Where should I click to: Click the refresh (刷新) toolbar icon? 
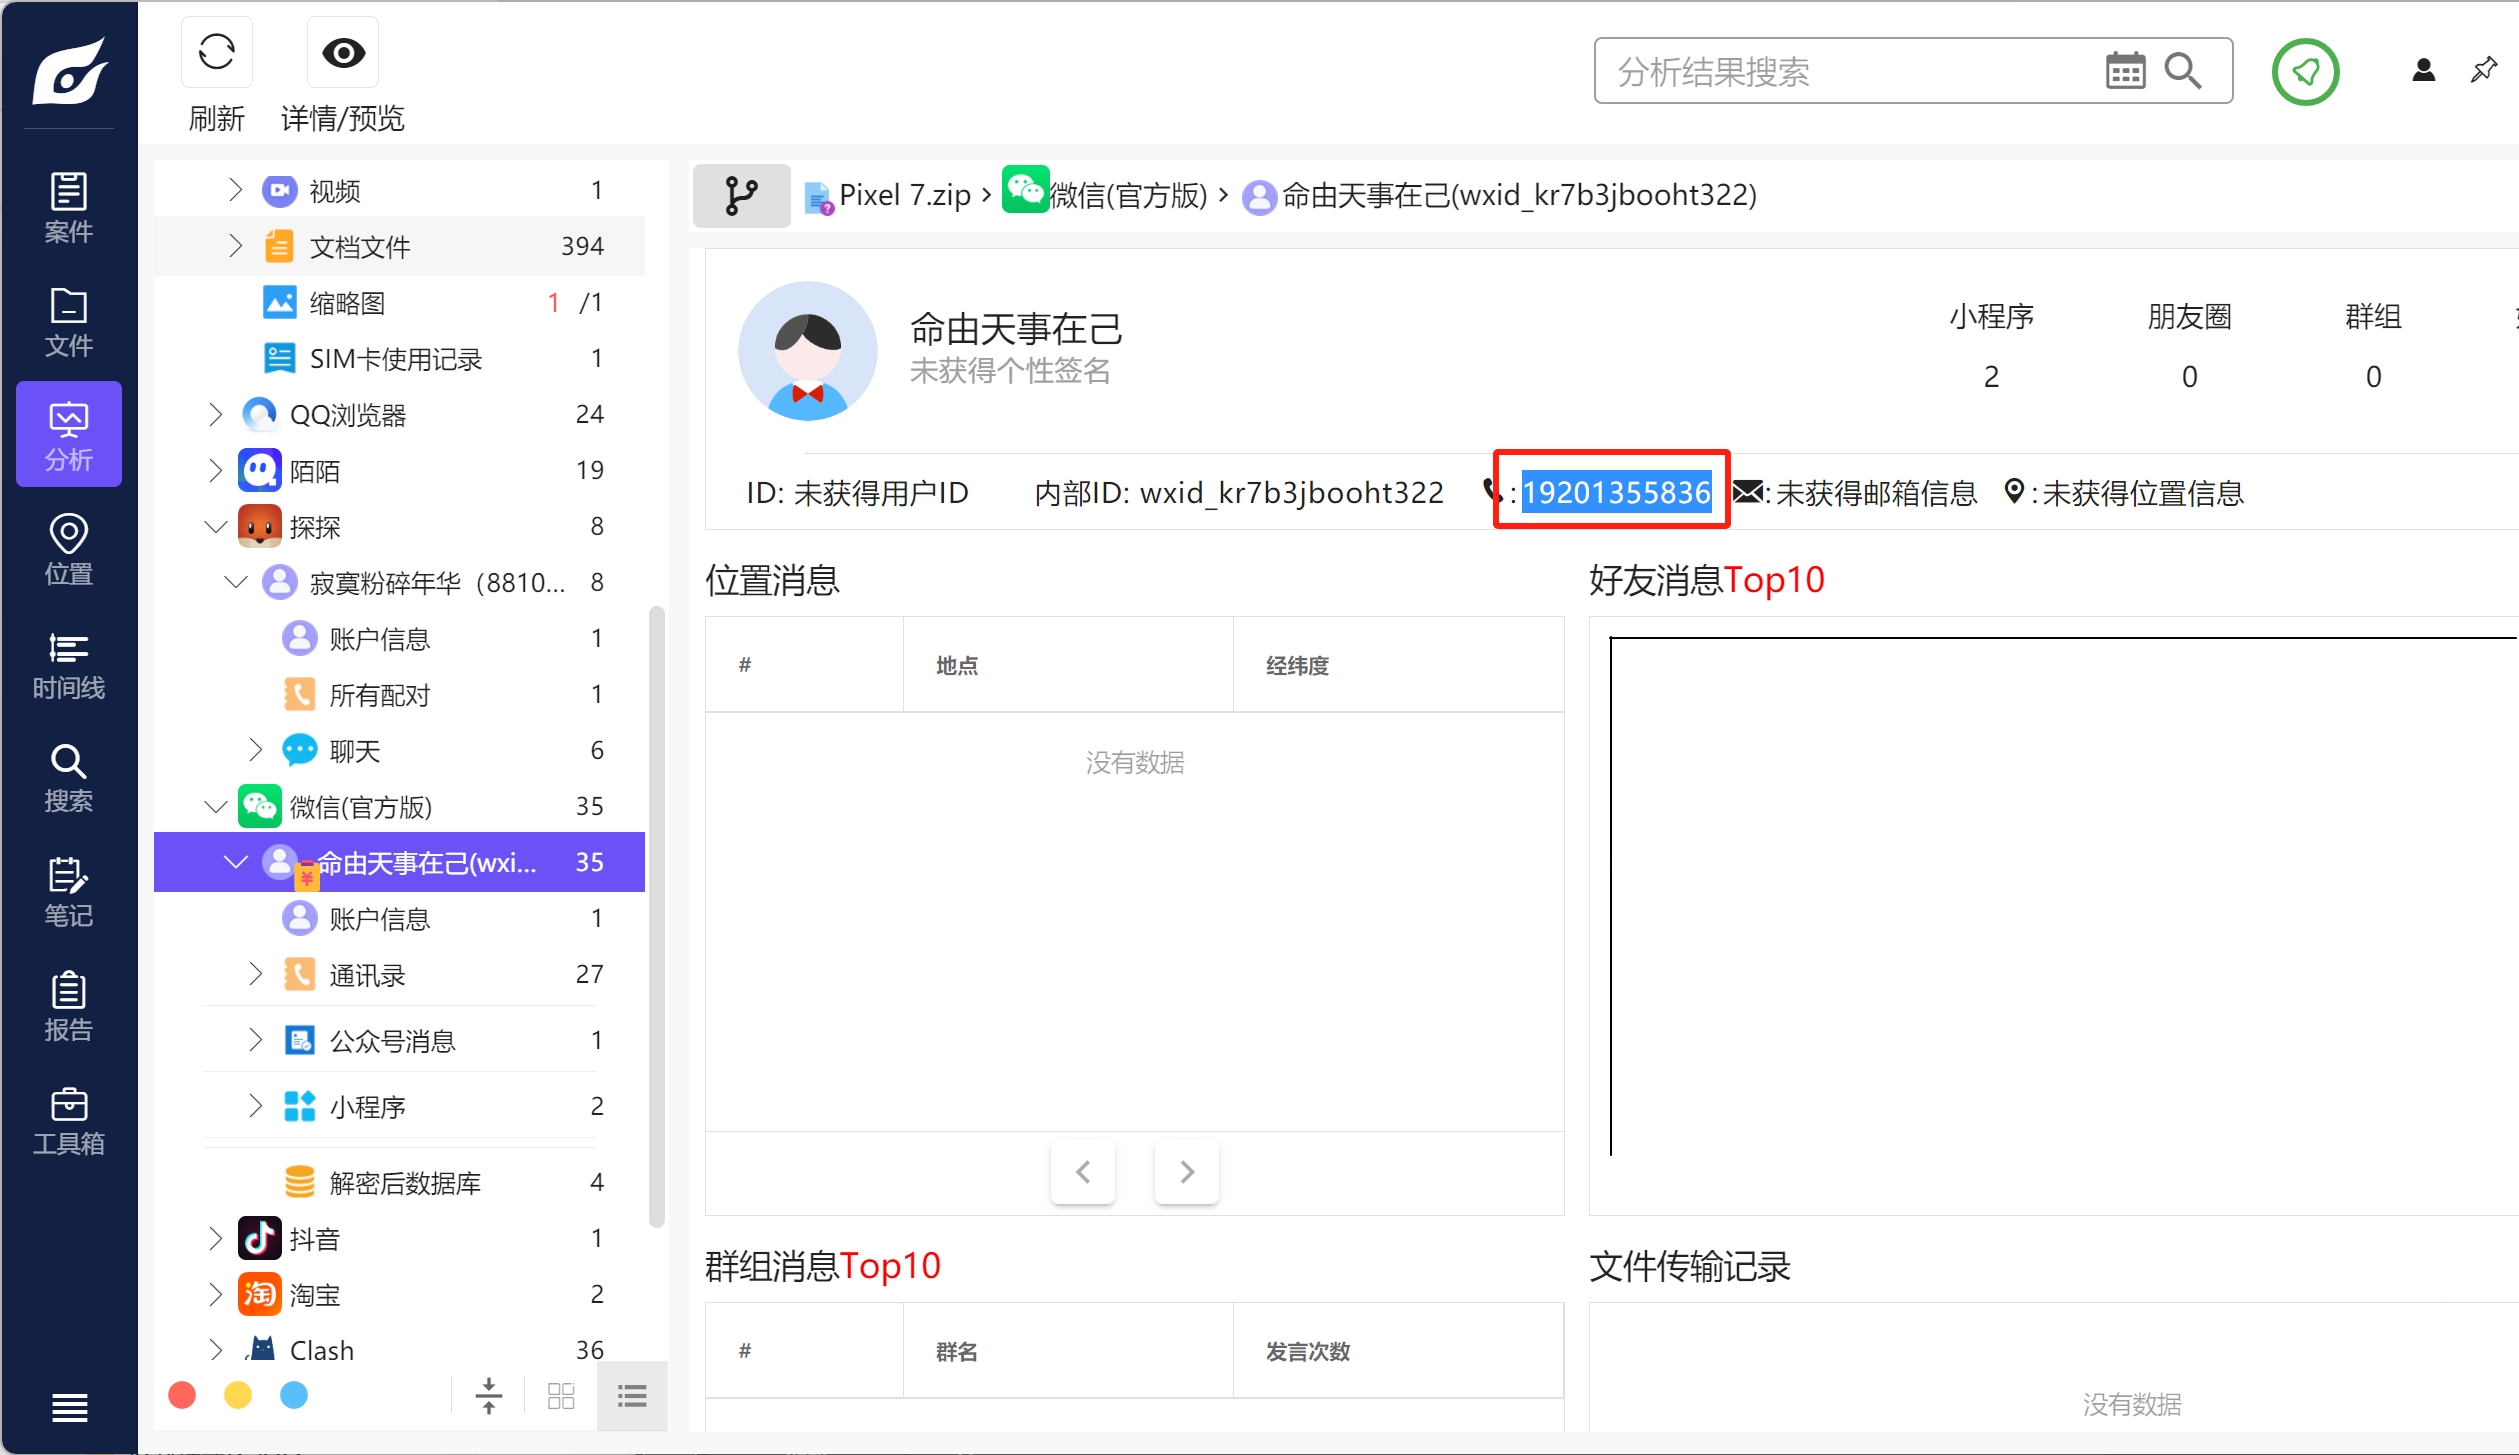click(x=217, y=52)
